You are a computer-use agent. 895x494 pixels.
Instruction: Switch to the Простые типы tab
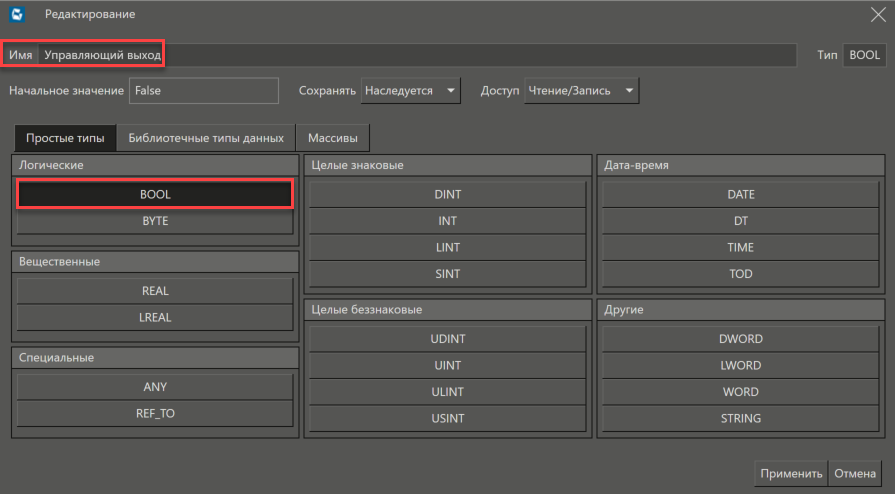pos(65,138)
